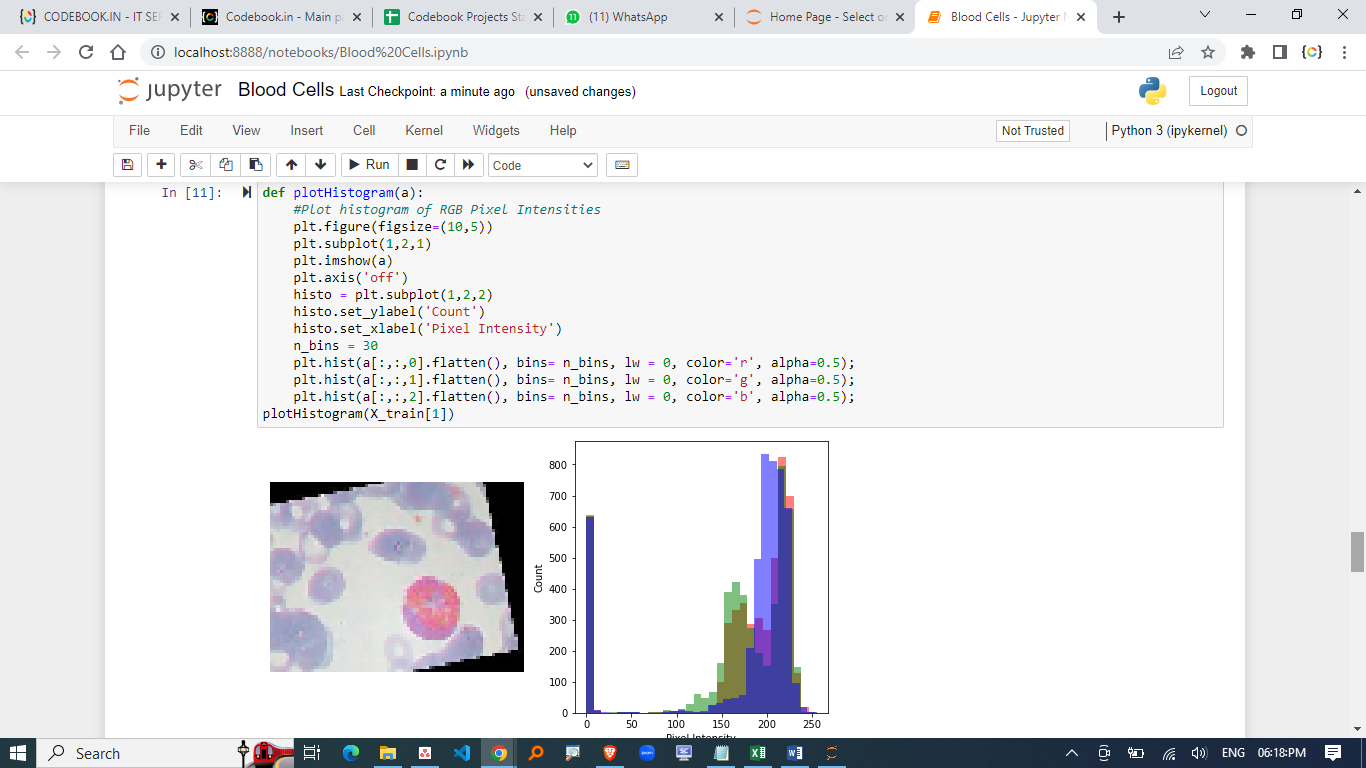Screen dimensions: 1366x768
Task: Open the command palette keyboard icon
Action: (x=622, y=165)
